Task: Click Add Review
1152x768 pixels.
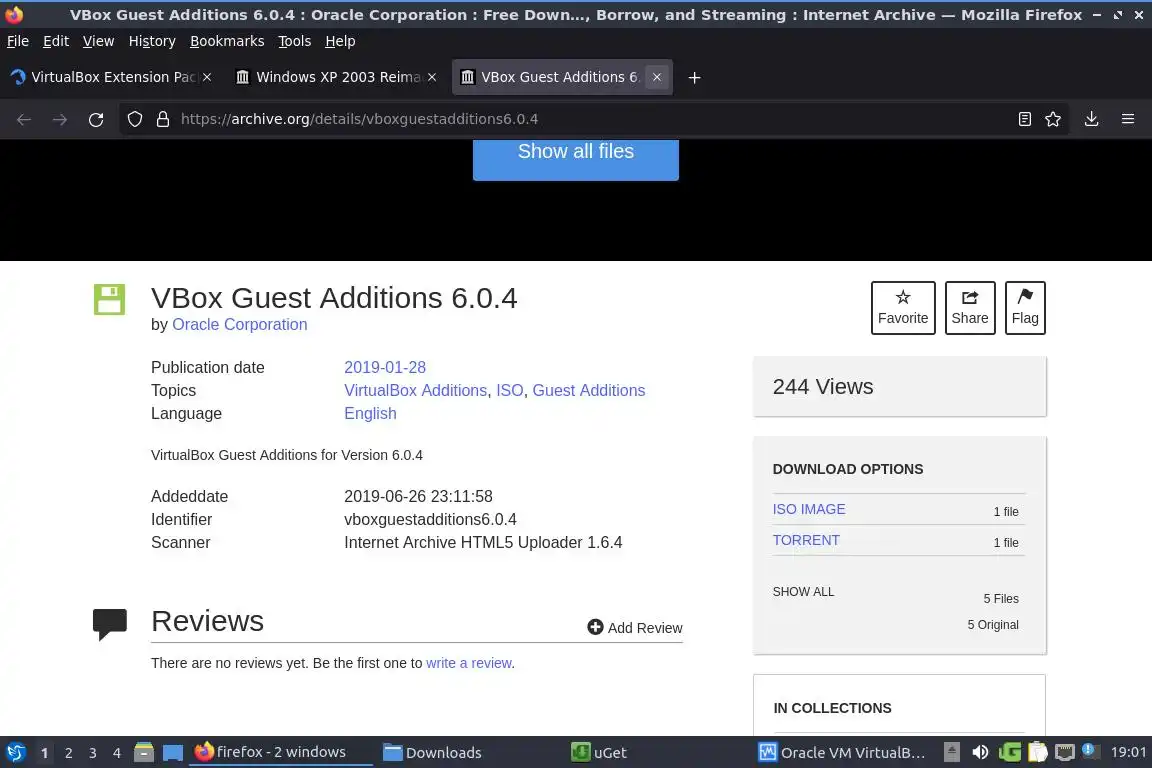Action: click(635, 628)
